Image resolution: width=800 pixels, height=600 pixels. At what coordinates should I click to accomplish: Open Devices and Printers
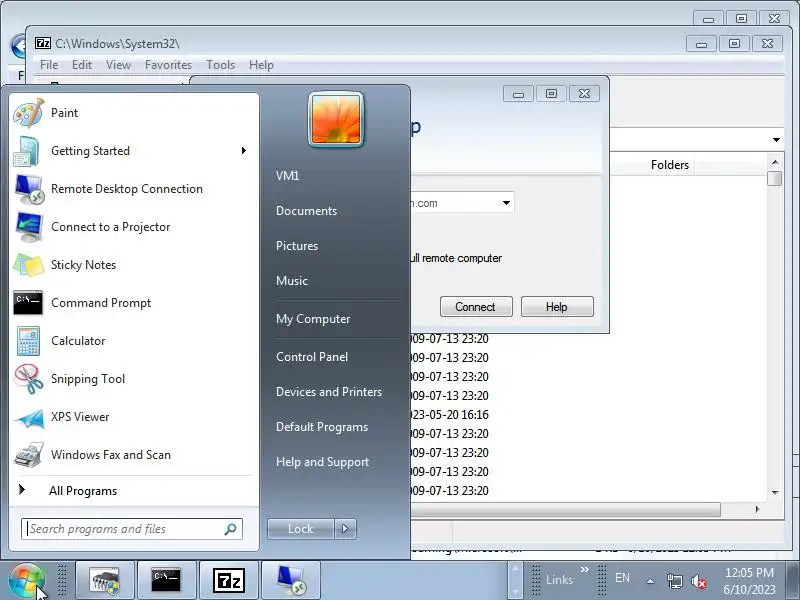[329, 392]
